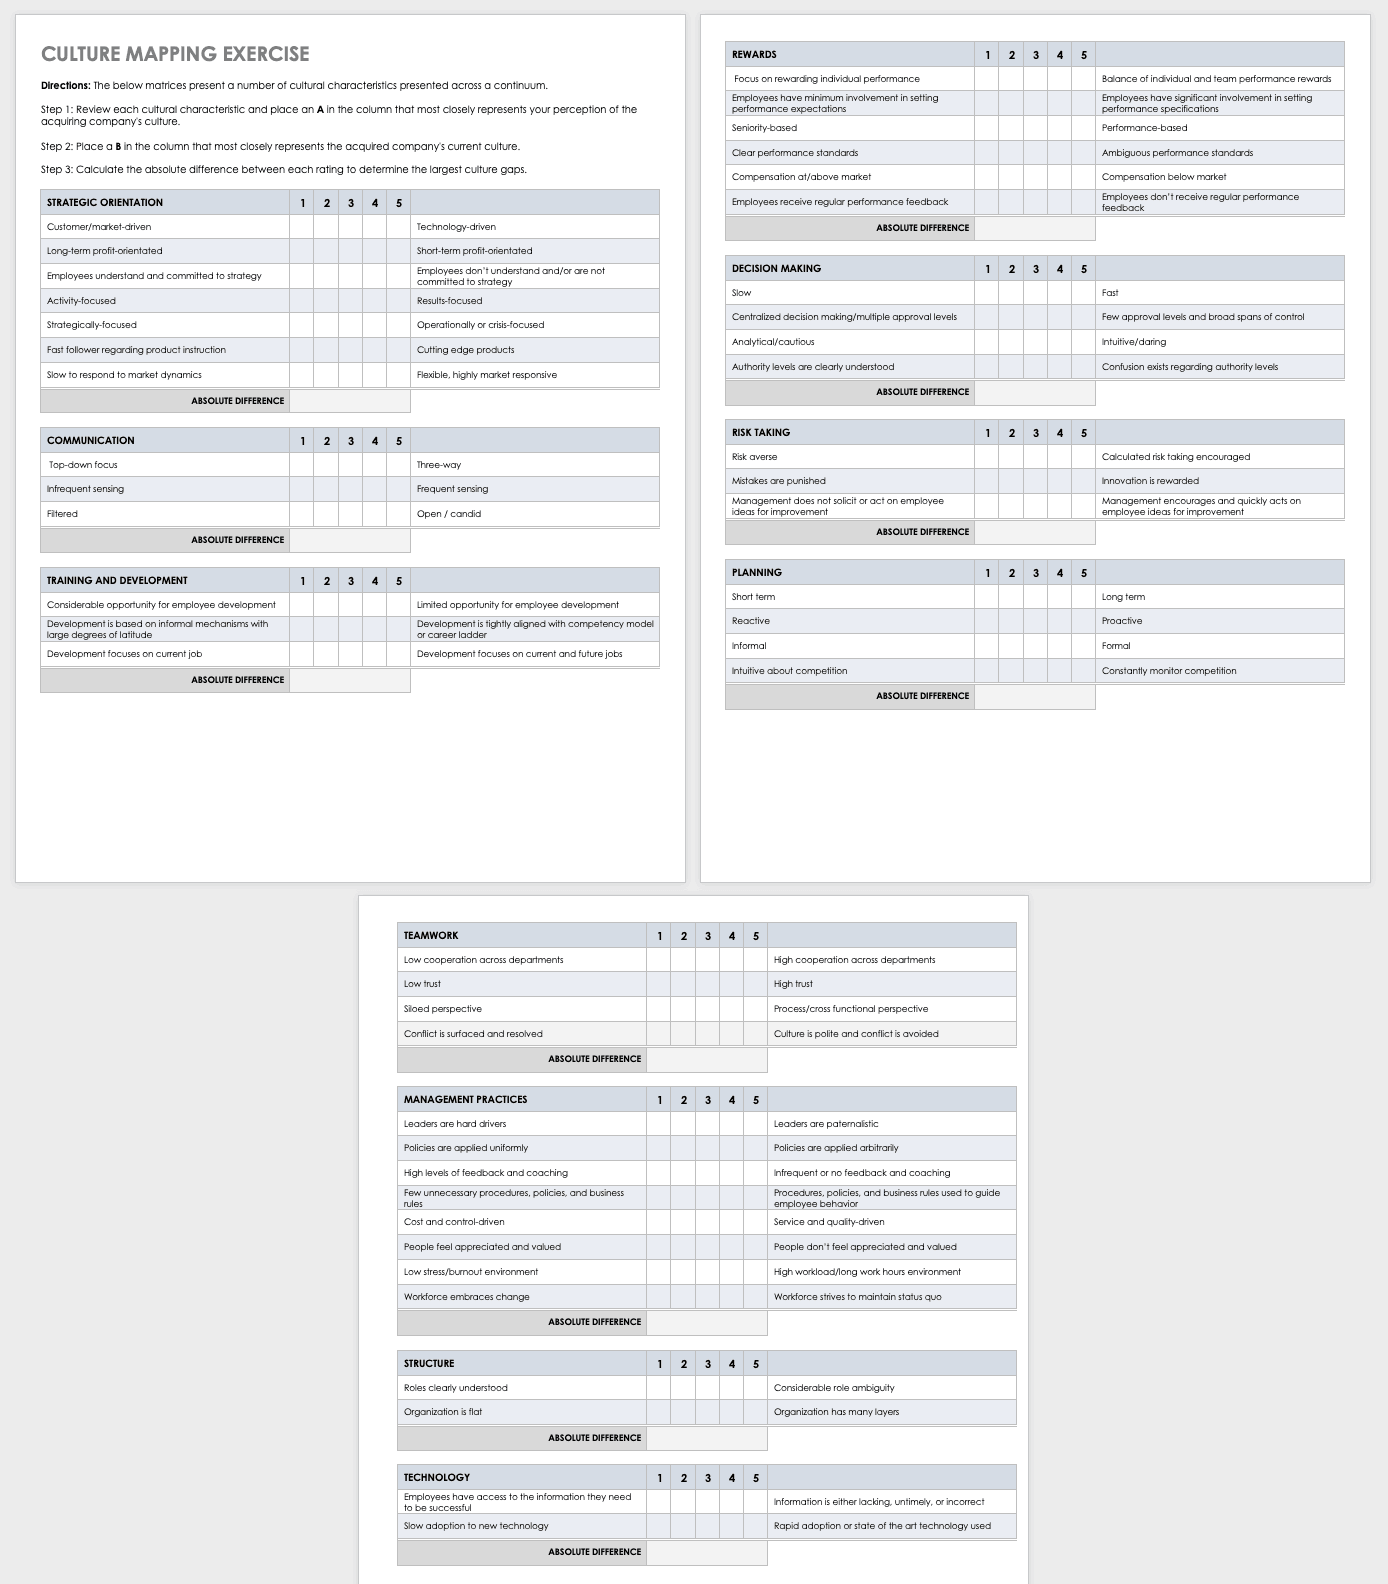
Task: Click 'Calculated risk taking encouraged' text
Action: pyautogui.click(x=1176, y=457)
